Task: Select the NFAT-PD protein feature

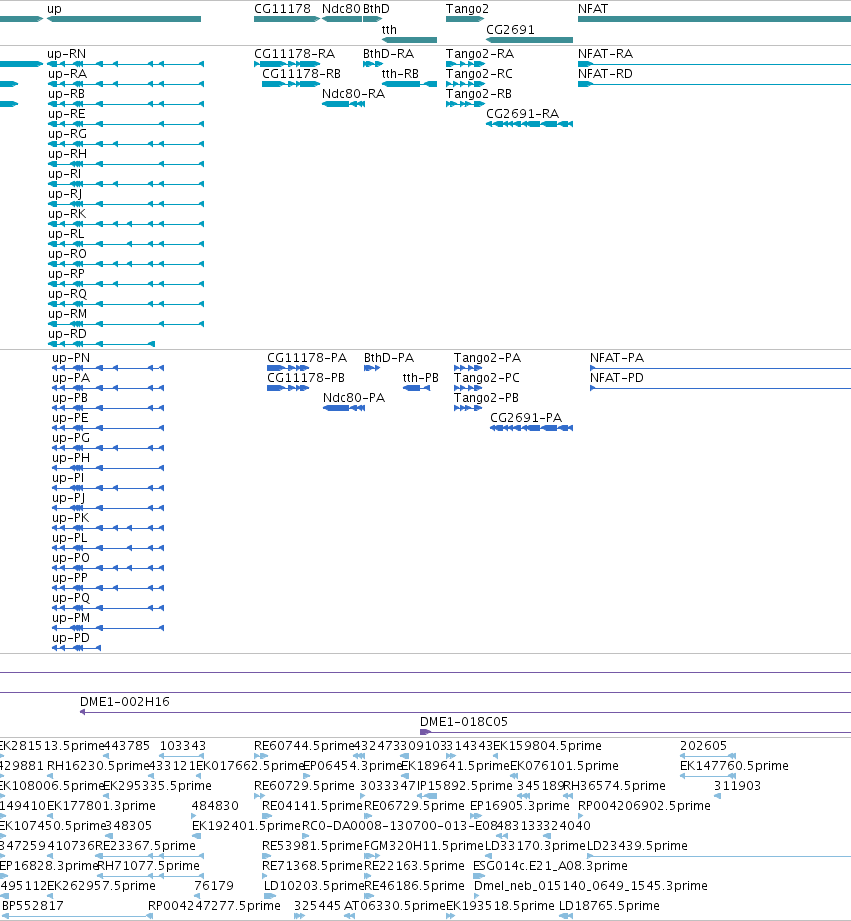Action: (x=721, y=388)
